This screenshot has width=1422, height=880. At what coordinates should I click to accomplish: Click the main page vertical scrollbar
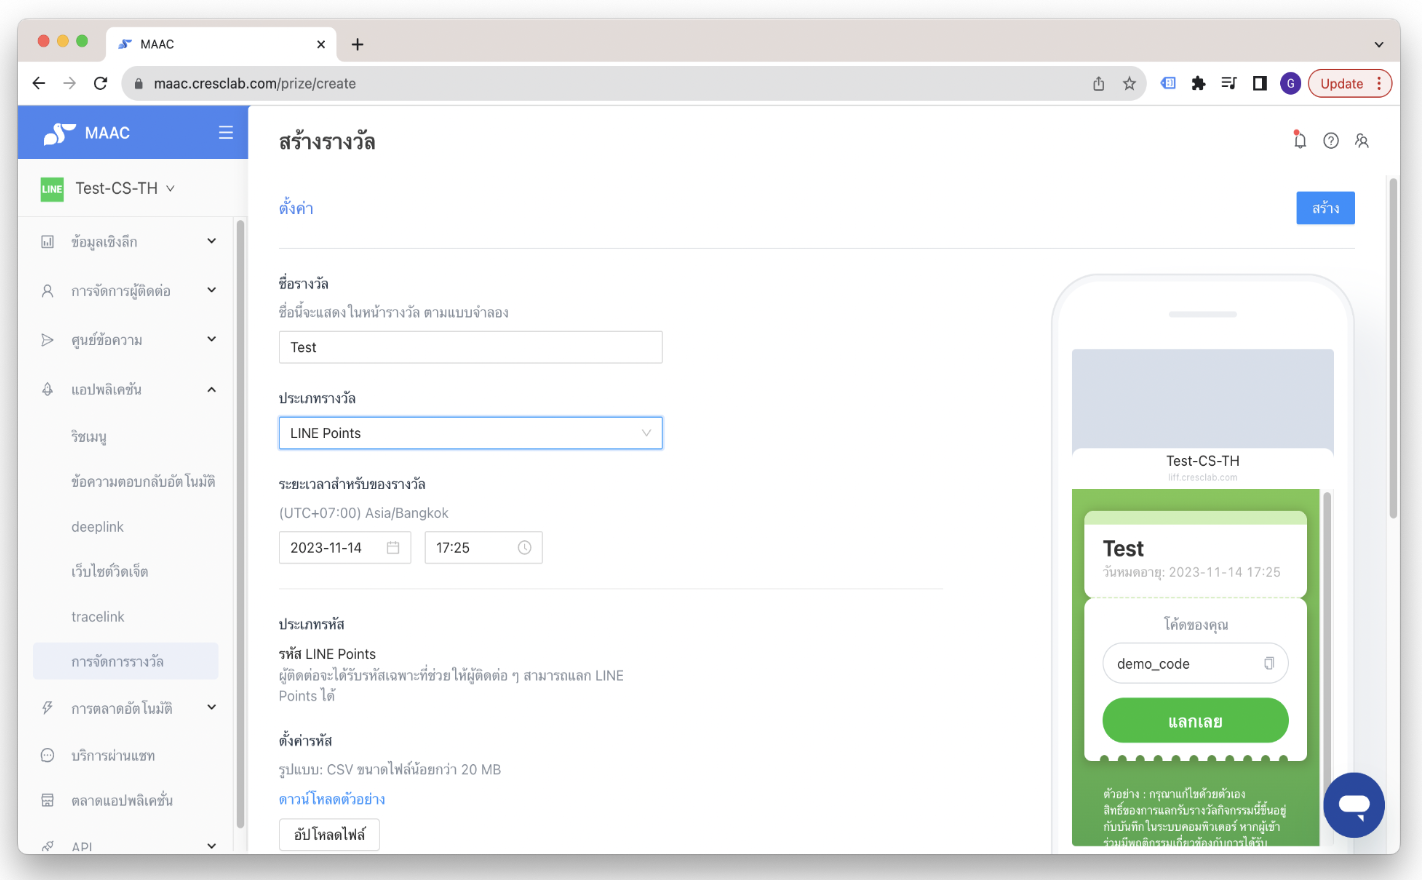pos(1393,348)
